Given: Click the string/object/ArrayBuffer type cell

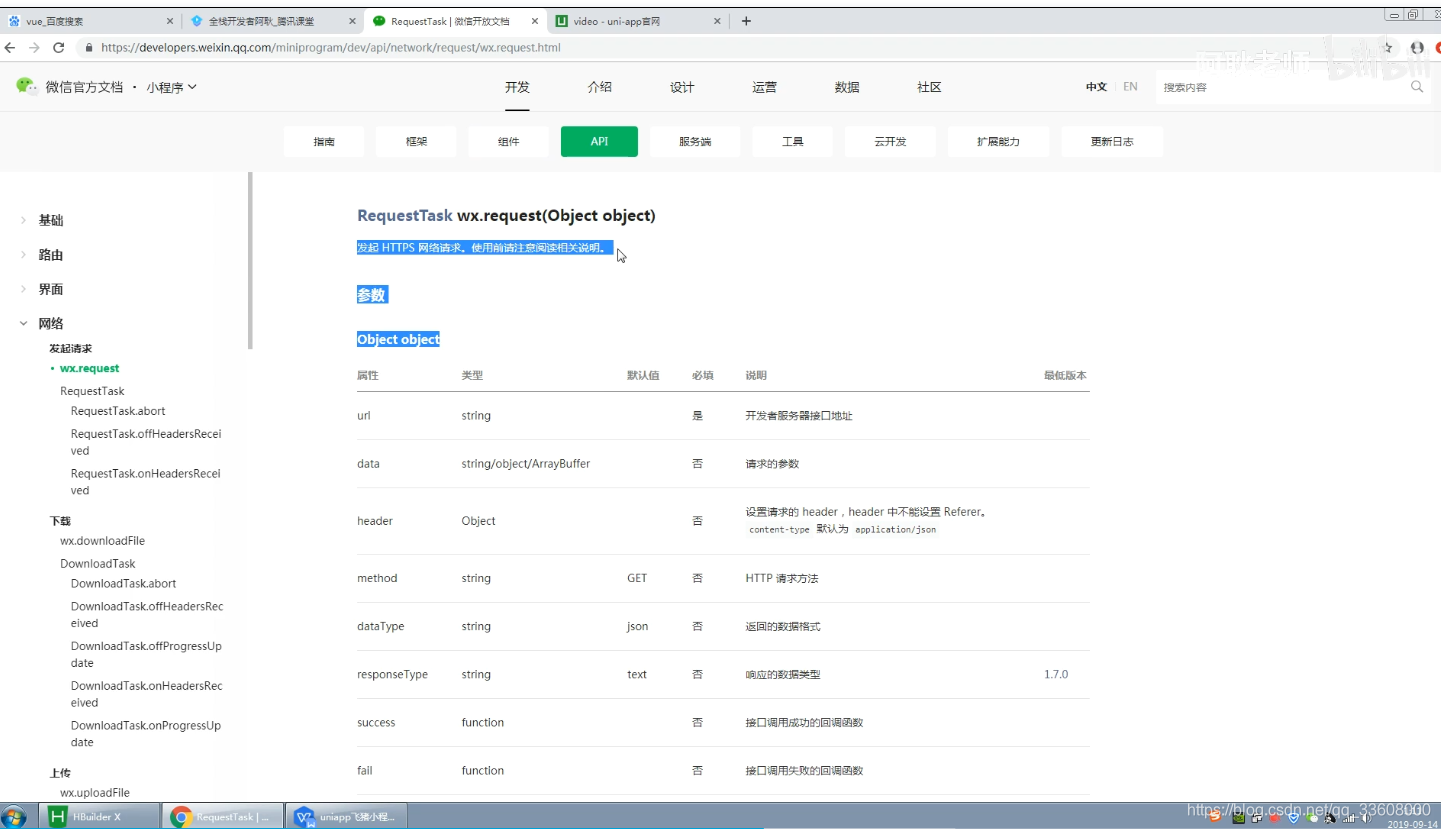Looking at the screenshot, I should [526, 464].
